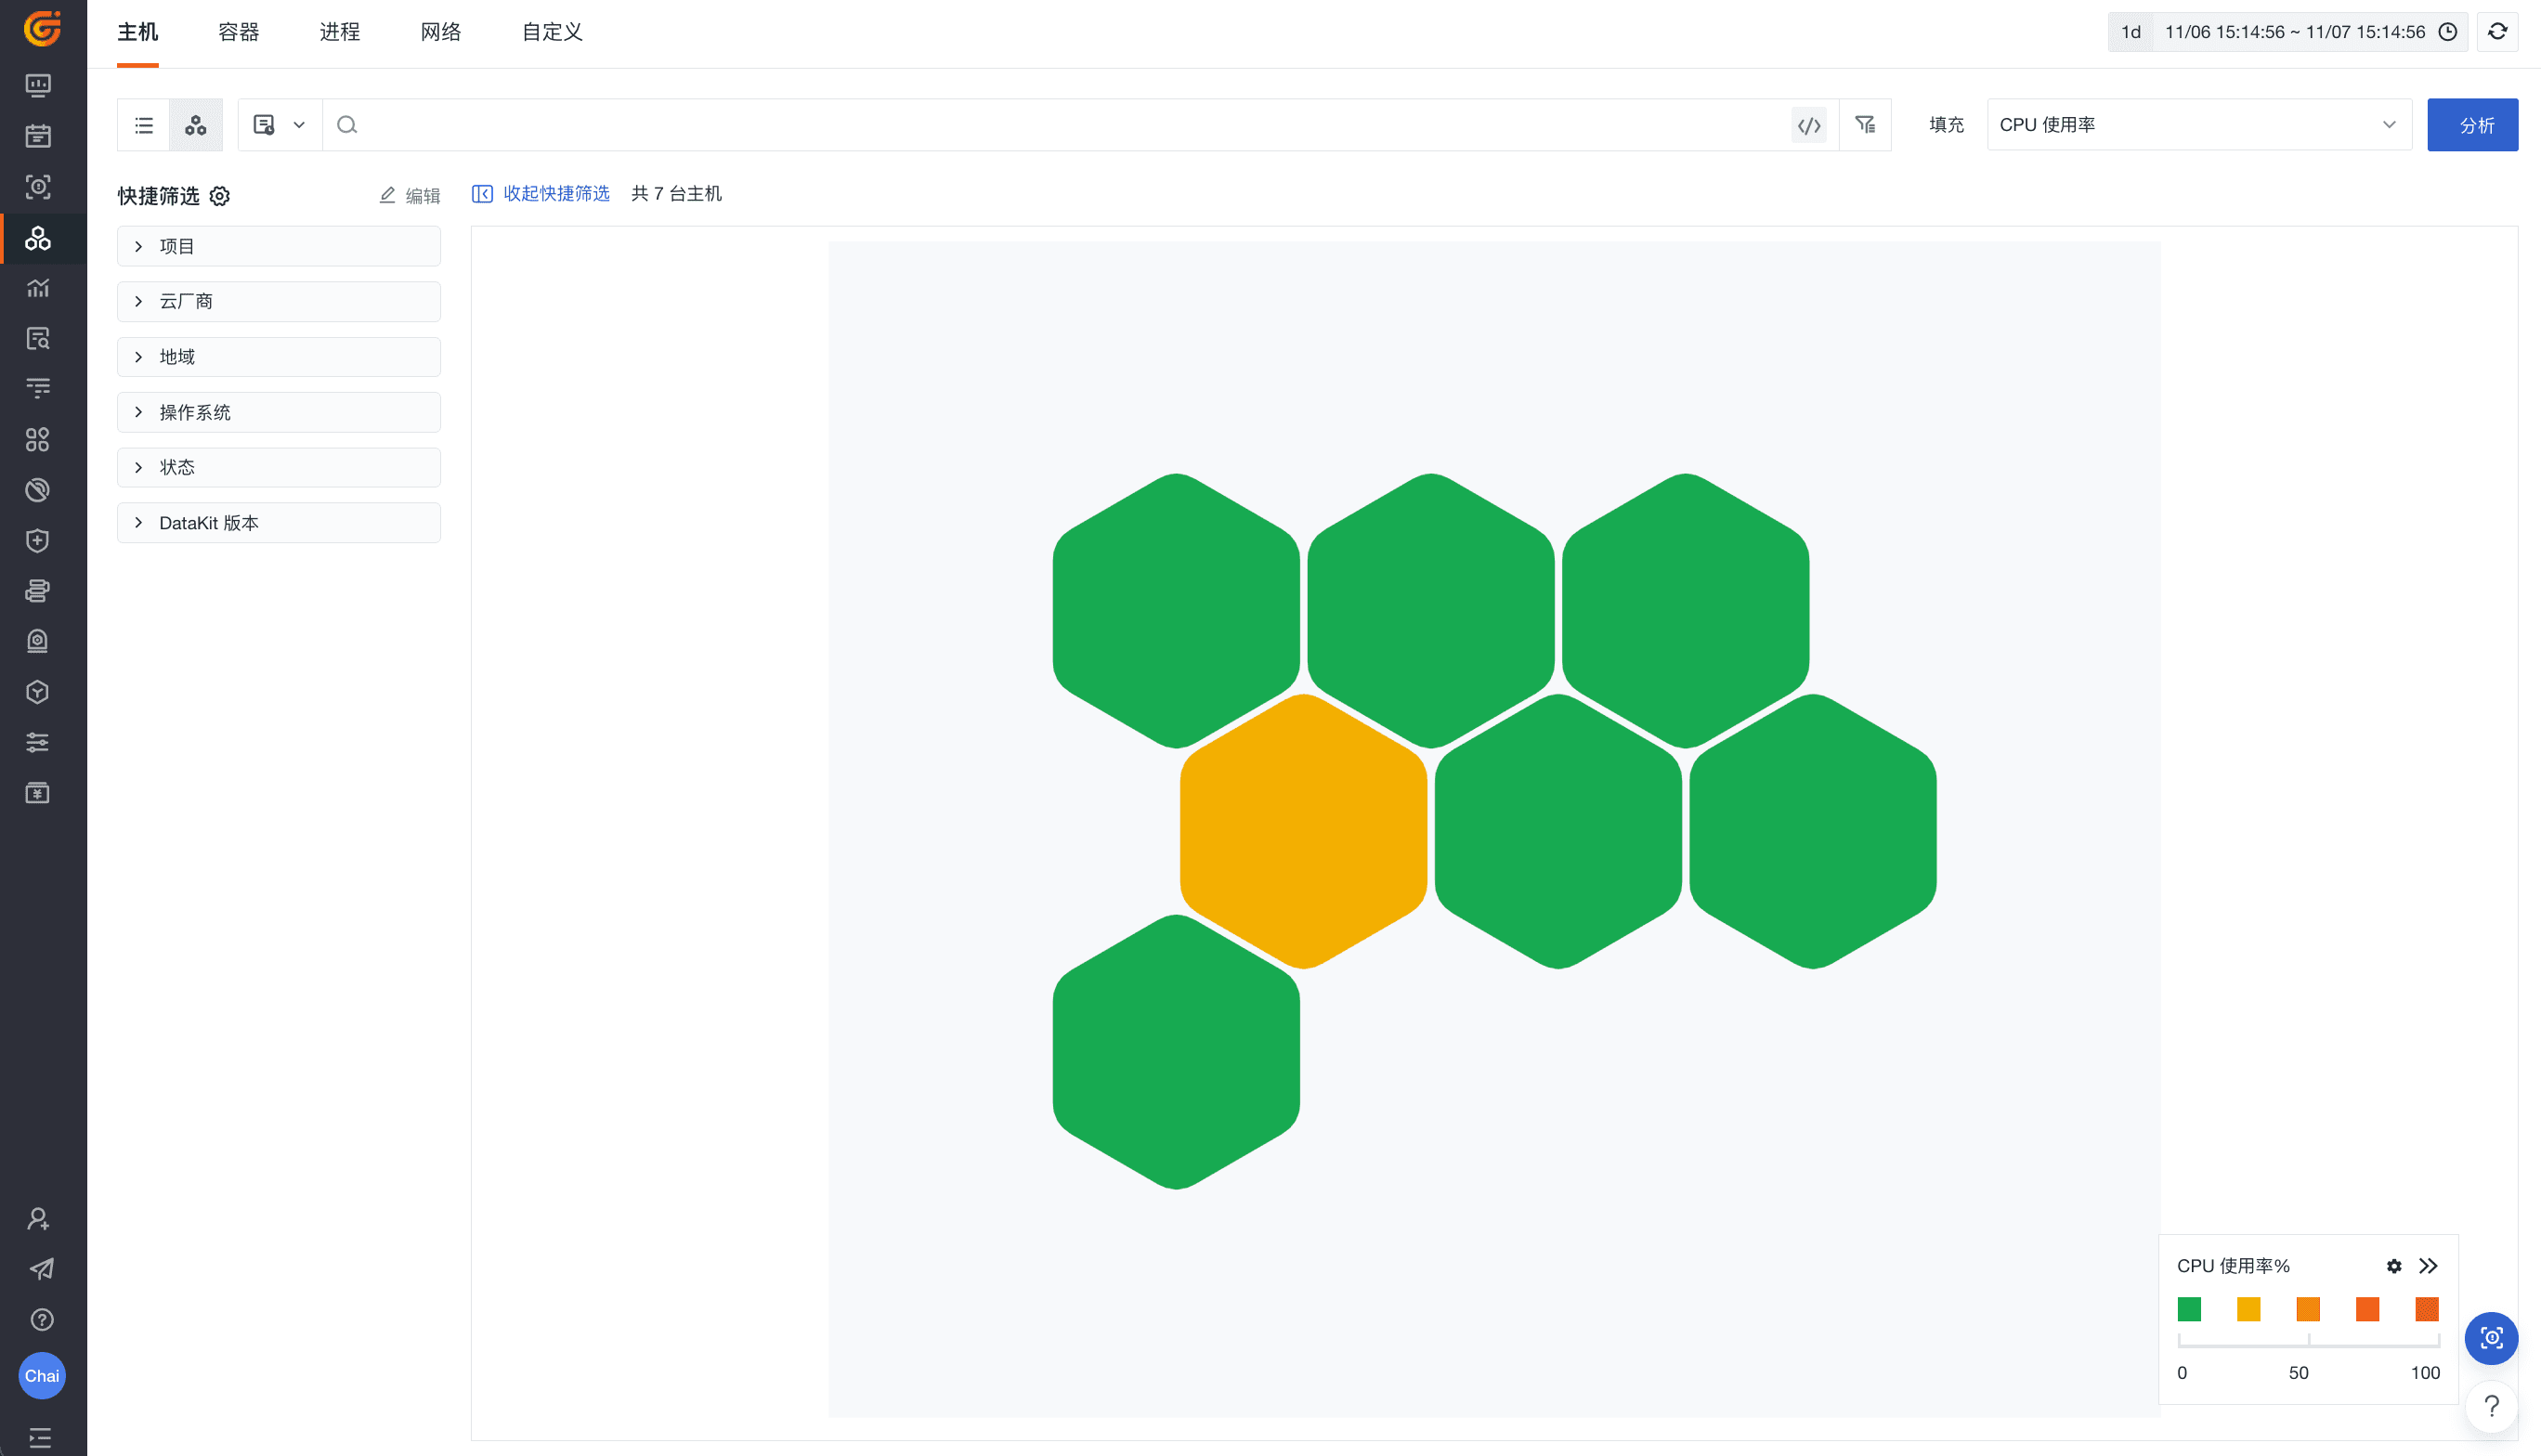2541x1456 pixels.
Task: Expand the 云厂商 filter group
Action: click(x=279, y=301)
